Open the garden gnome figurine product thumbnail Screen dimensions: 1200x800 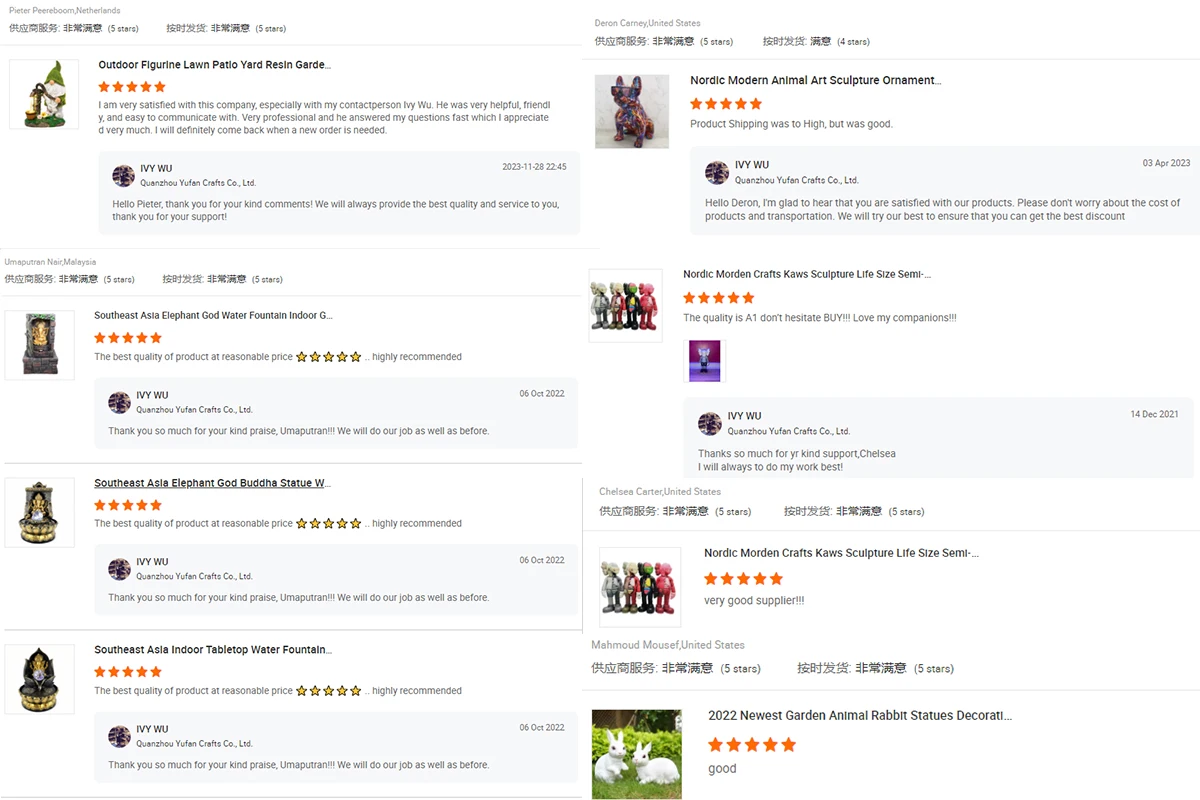pyautogui.click(x=44, y=94)
